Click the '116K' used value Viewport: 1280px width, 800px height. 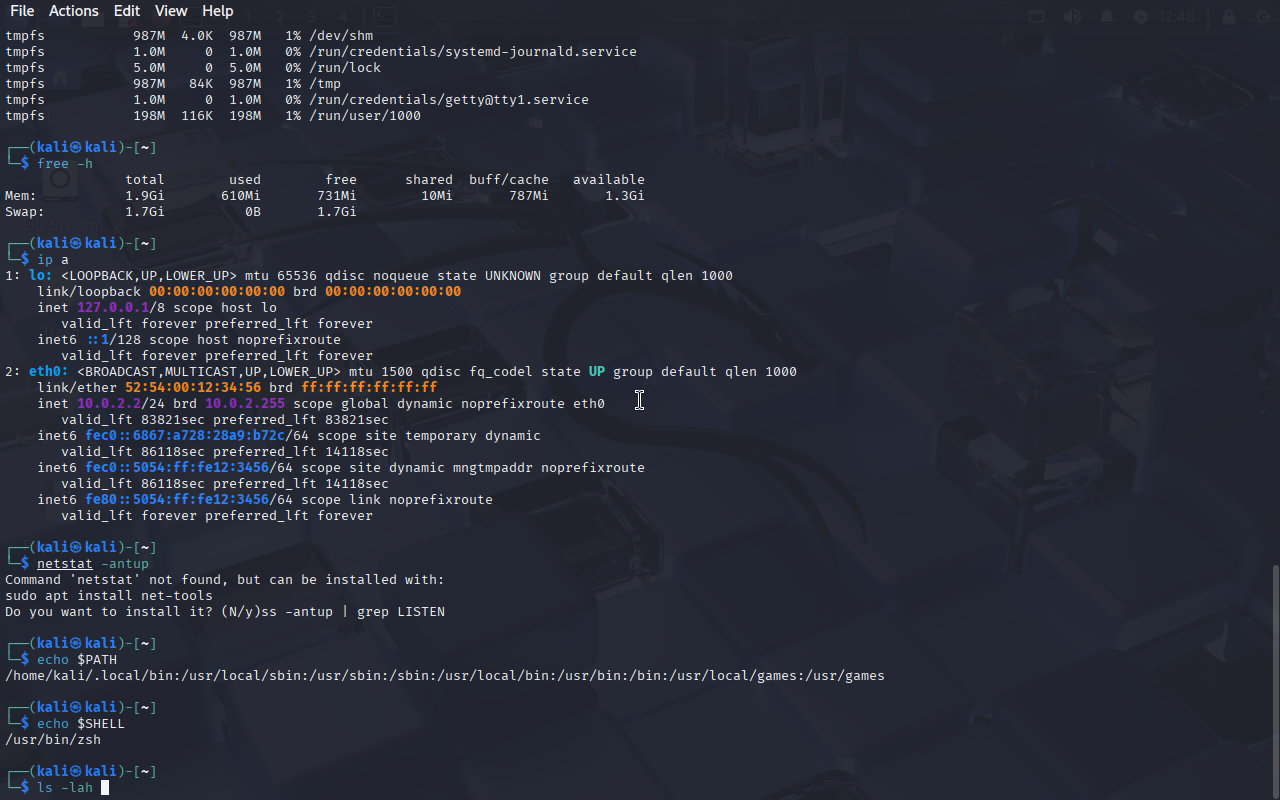click(197, 116)
